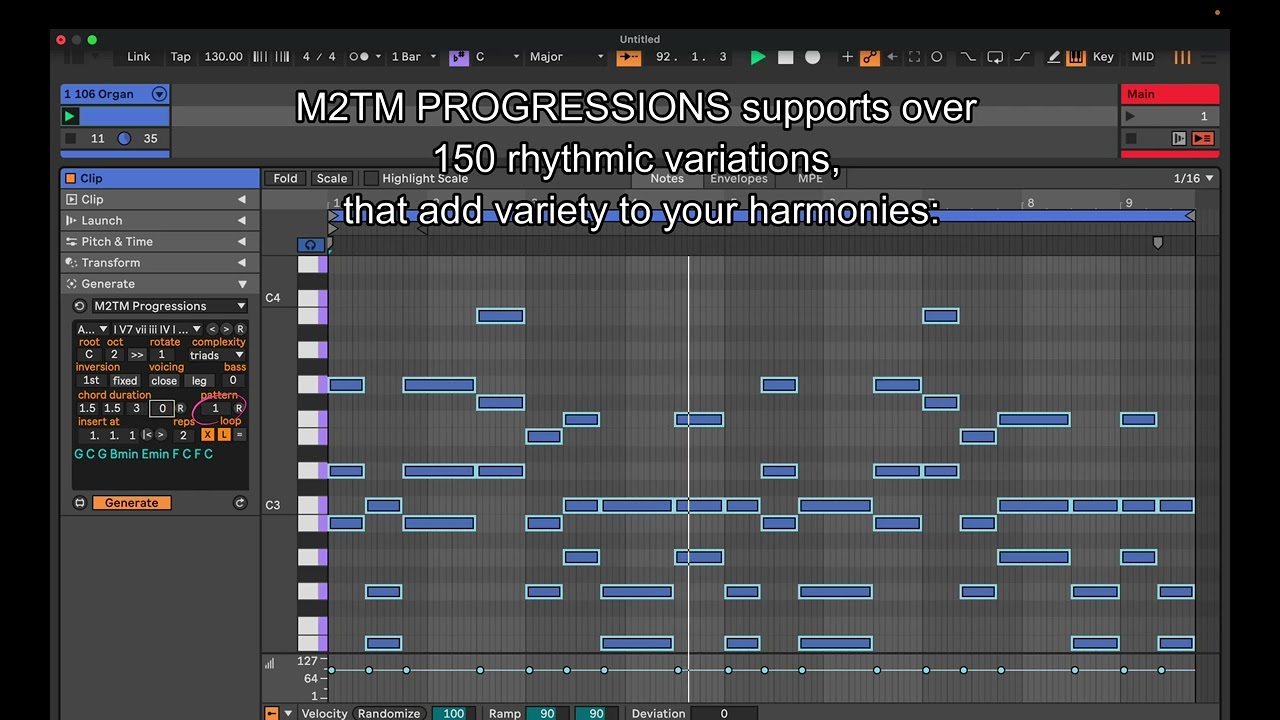Toggle the leg voicing button

[x=199, y=381]
